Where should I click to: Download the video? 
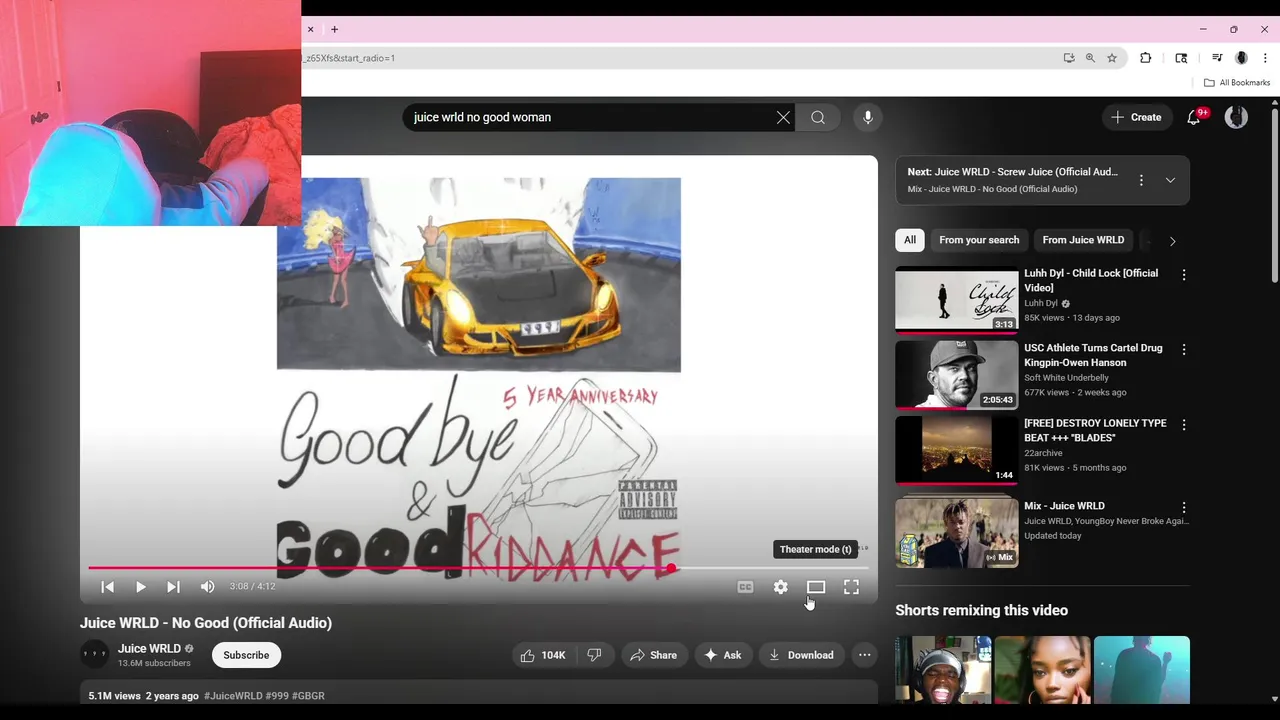point(801,655)
